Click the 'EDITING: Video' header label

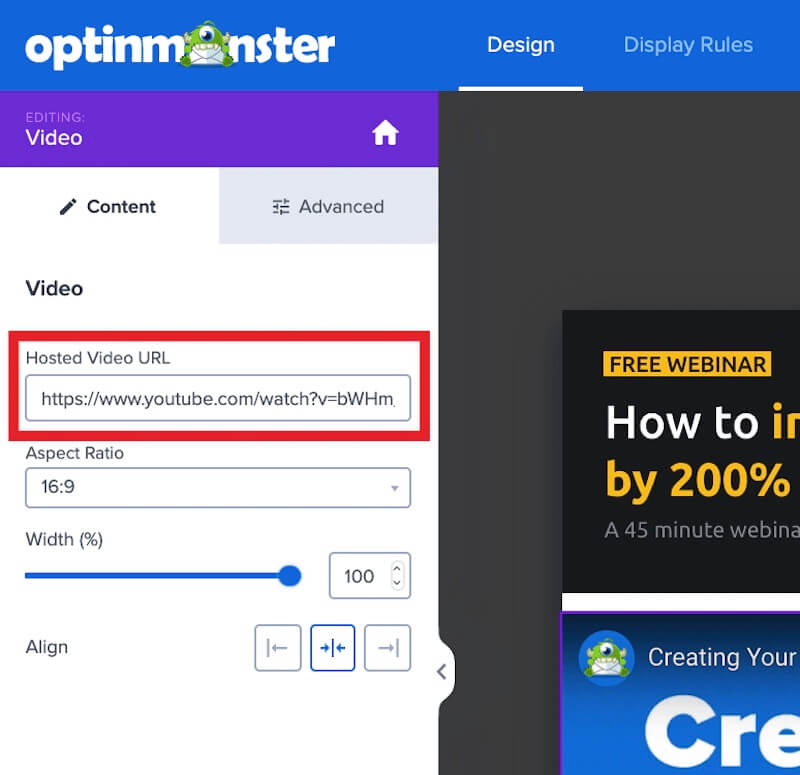(x=55, y=130)
